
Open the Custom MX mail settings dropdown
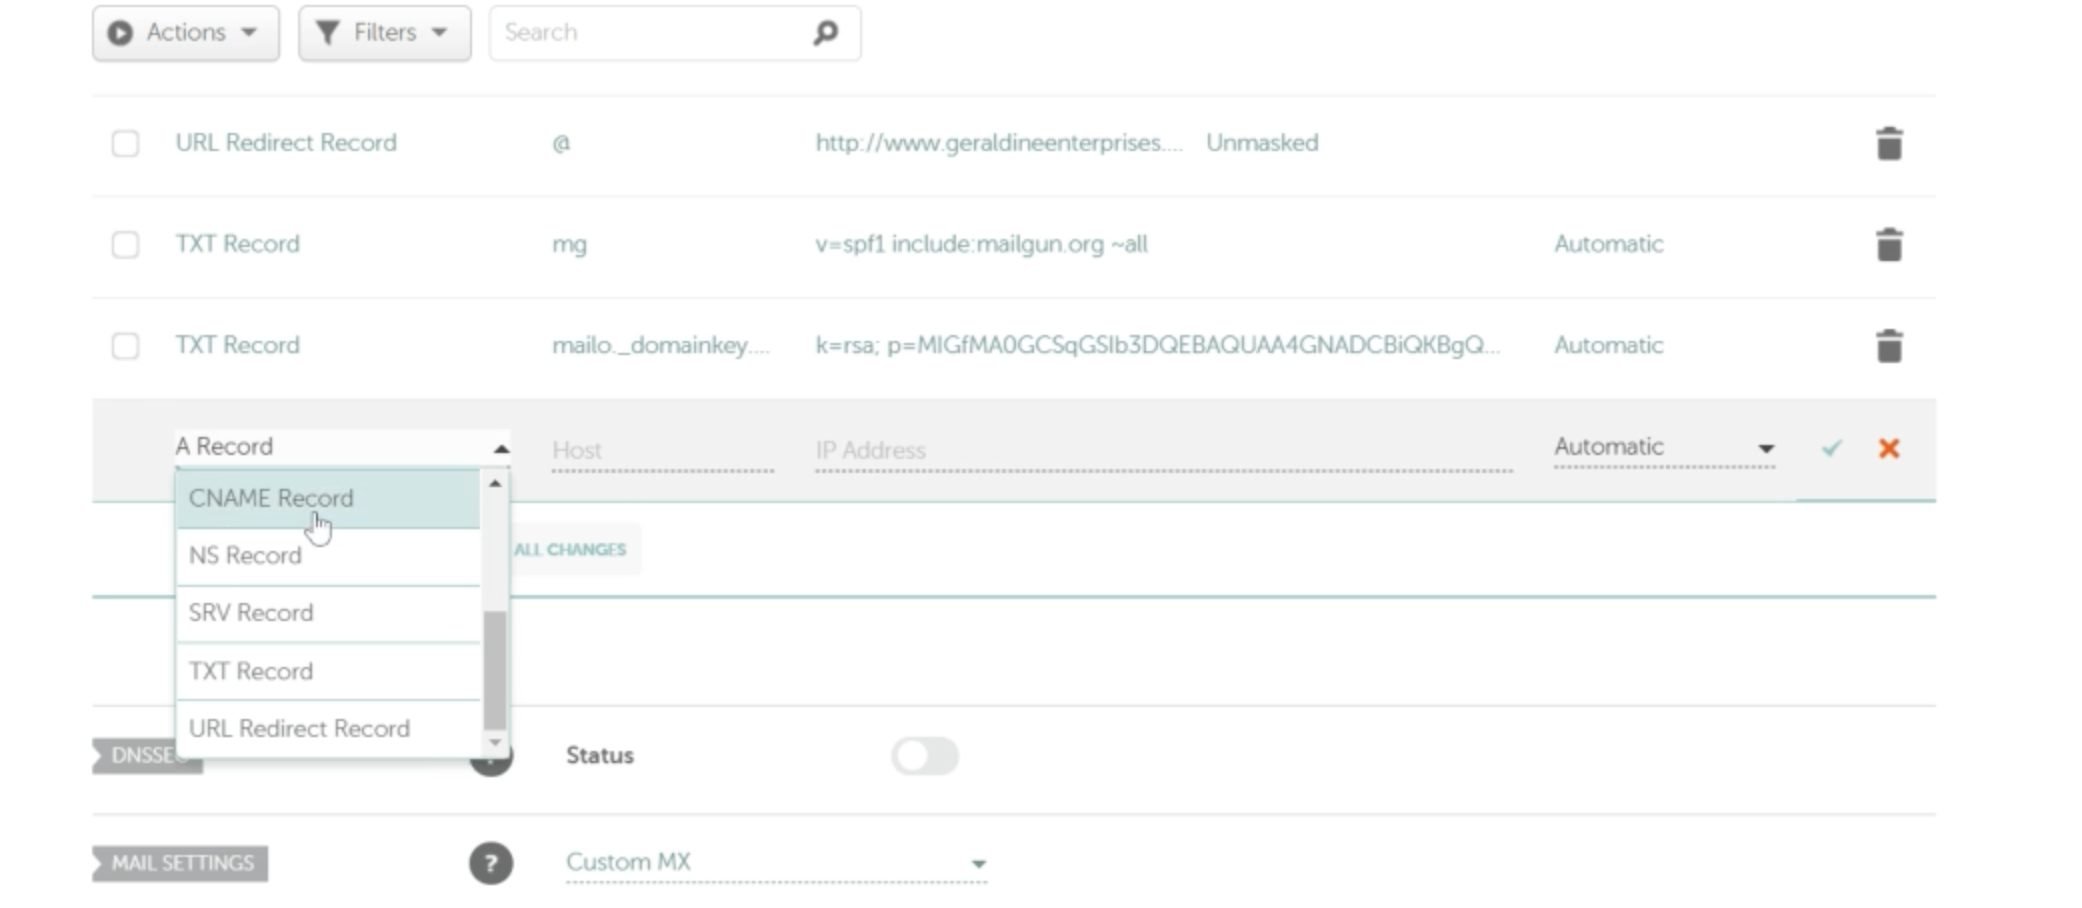[978, 861]
